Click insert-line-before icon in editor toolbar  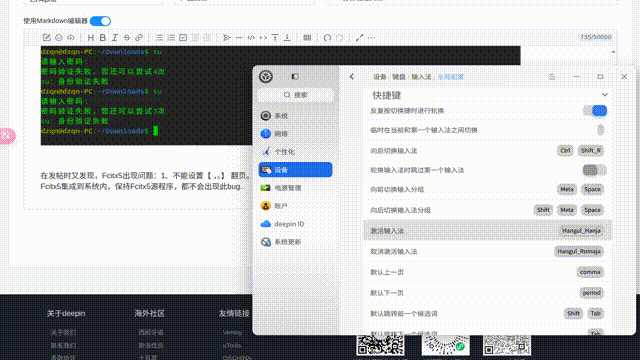click(x=275, y=38)
